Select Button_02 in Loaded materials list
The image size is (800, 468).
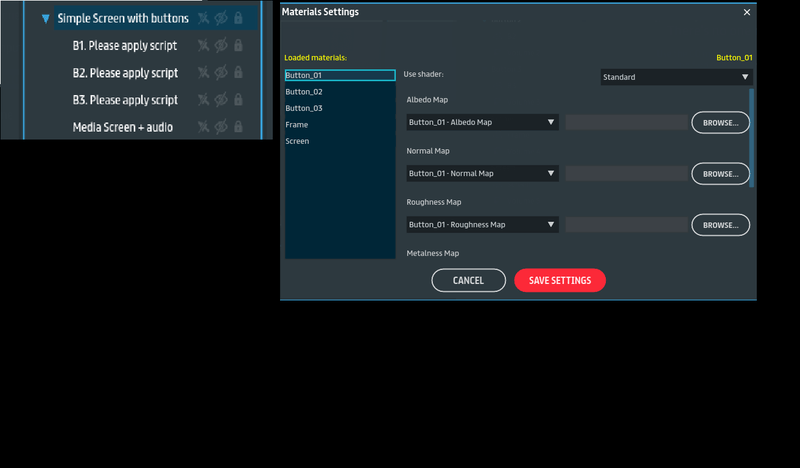[x=304, y=92]
